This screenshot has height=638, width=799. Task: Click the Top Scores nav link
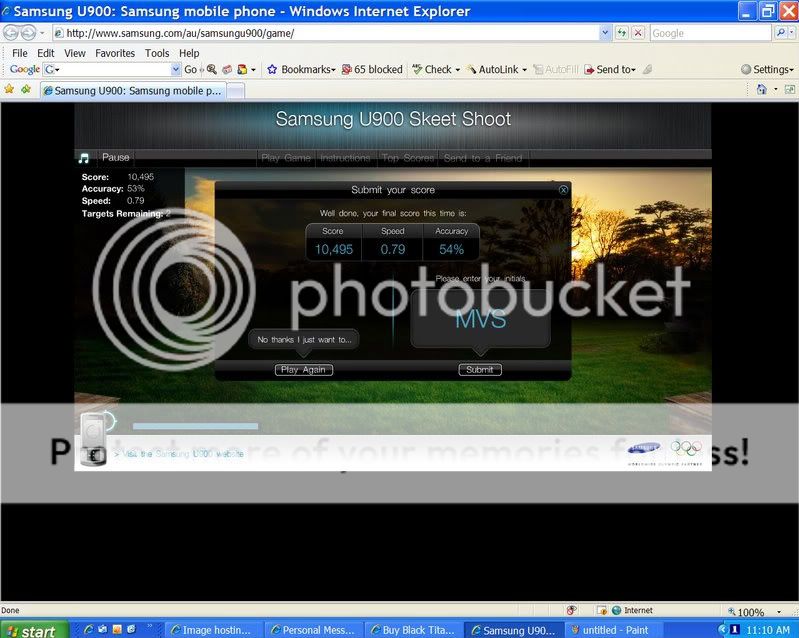(x=407, y=158)
